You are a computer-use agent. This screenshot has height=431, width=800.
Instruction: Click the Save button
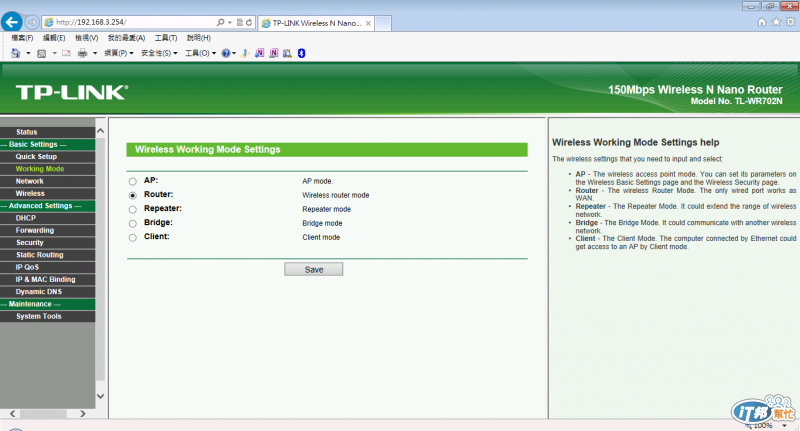click(314, 269)
